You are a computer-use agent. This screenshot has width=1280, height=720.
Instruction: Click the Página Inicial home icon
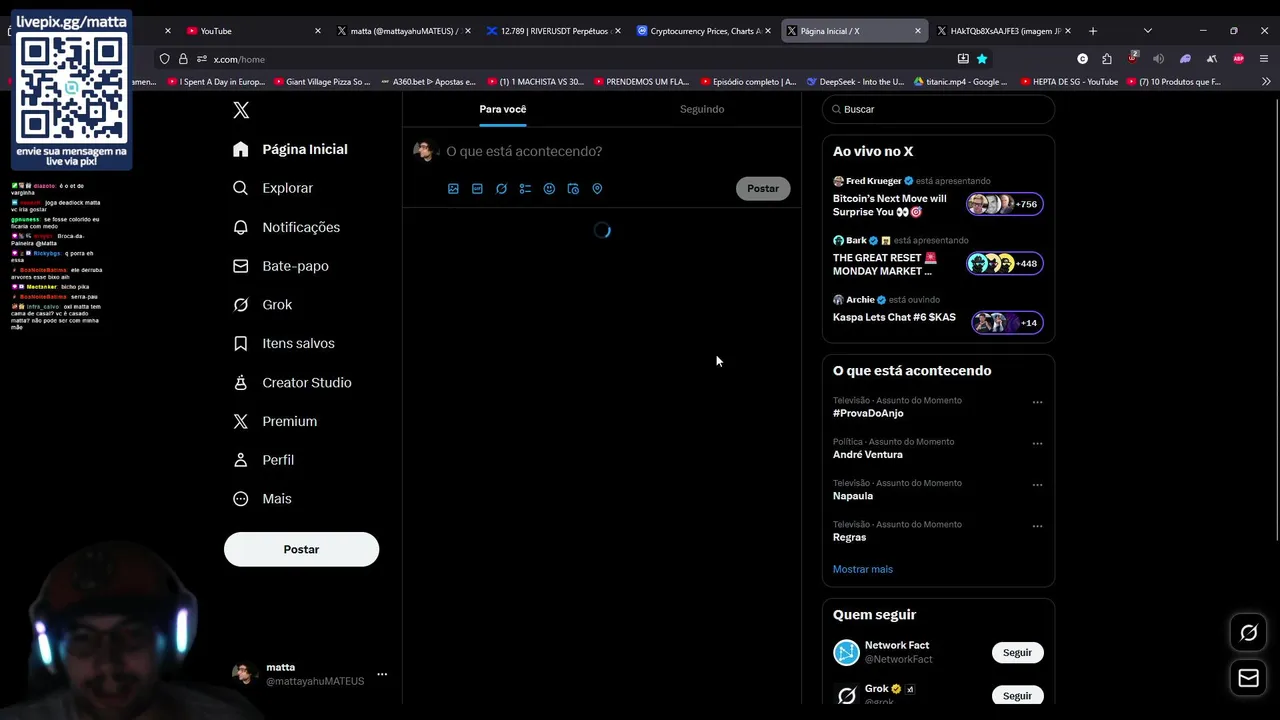coord(241,149)
